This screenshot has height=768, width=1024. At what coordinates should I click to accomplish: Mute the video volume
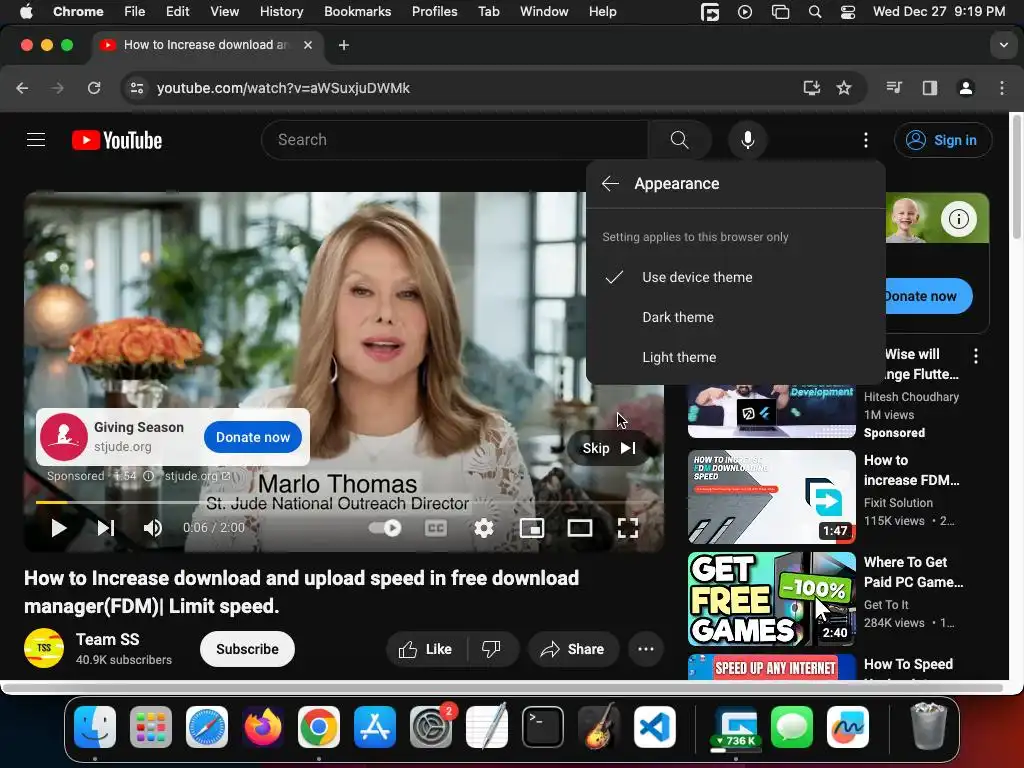(x=152, y=528)
